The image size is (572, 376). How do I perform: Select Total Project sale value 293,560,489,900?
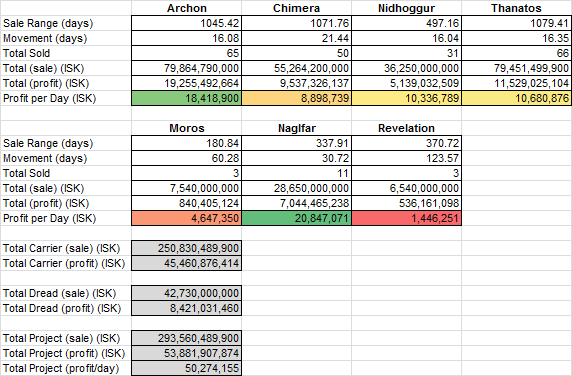pyautogui.click(x=186, y=338)
